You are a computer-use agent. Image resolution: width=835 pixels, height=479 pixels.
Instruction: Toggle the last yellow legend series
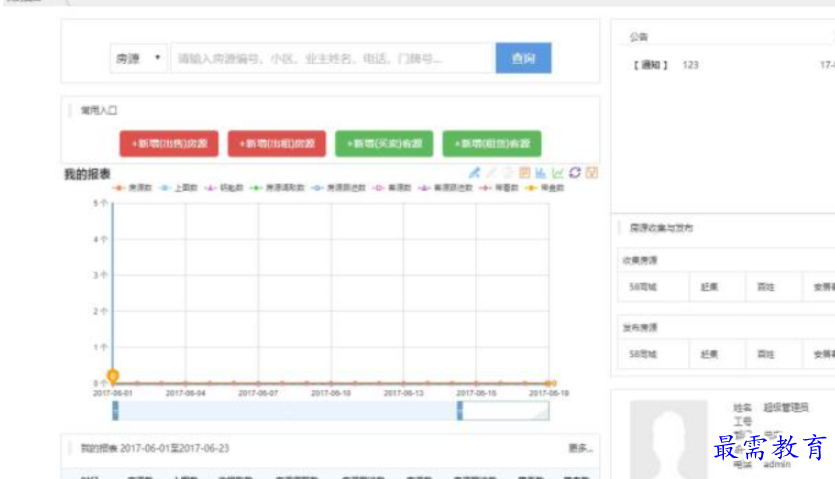pos(544,188)
